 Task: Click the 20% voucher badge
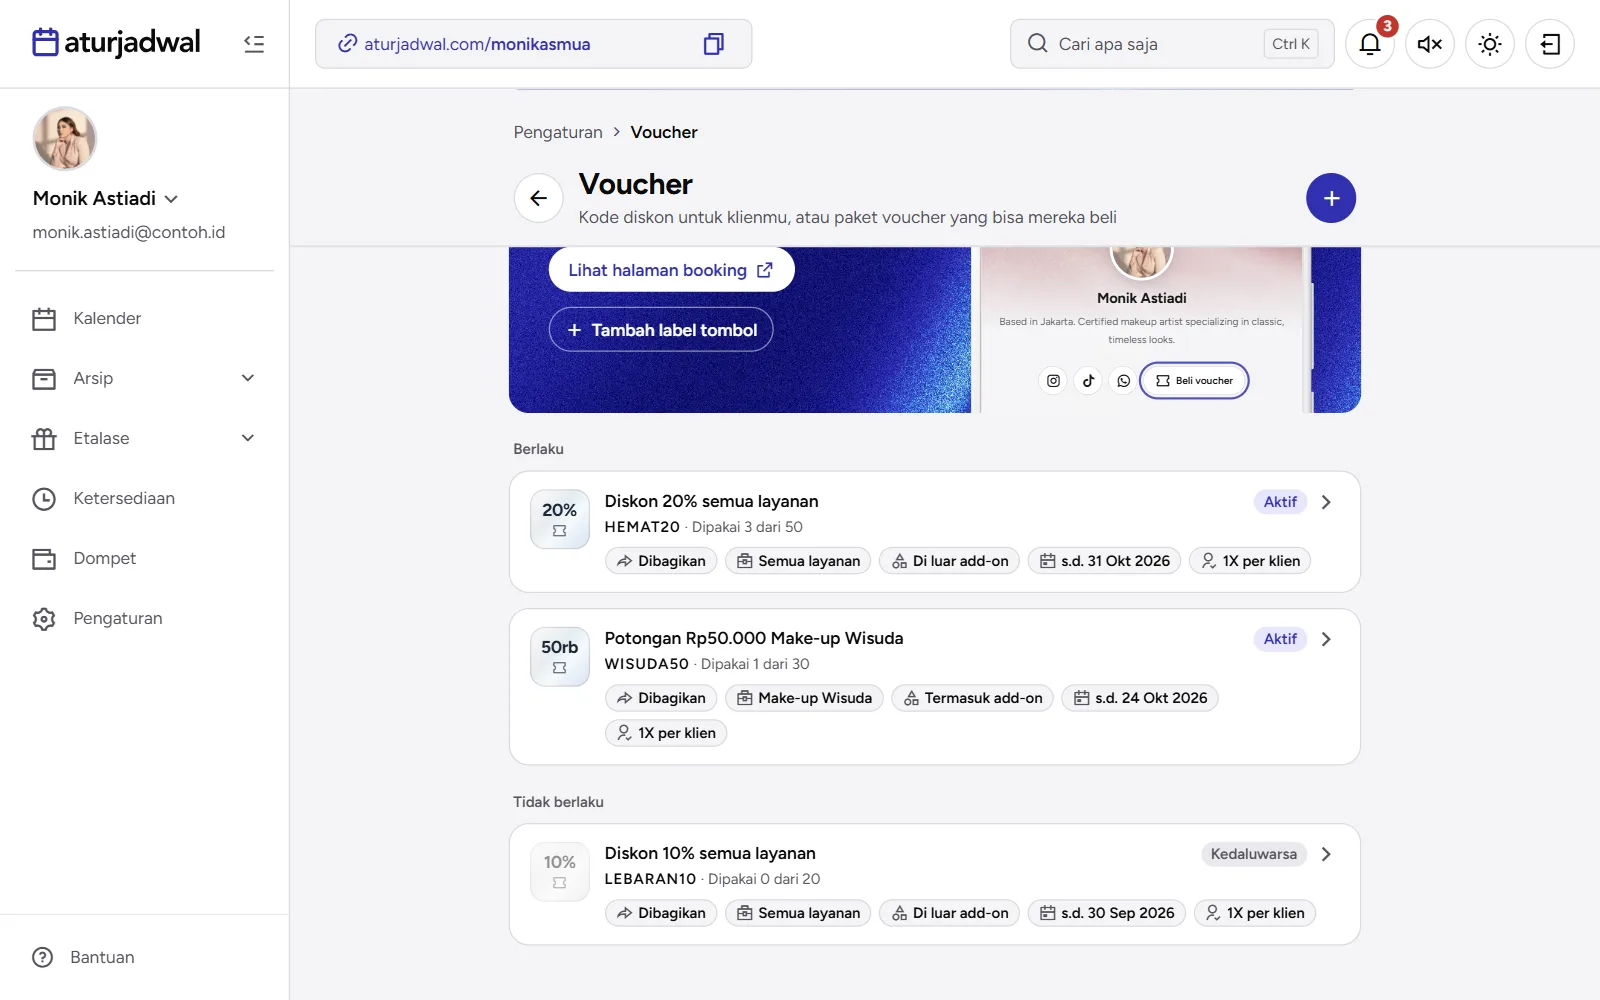pos(560,519)
